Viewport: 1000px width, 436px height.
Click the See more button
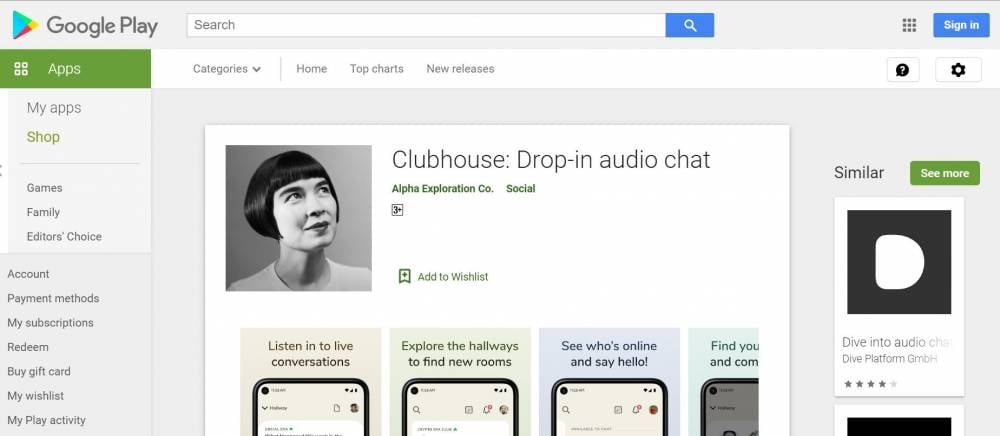point(945,173)
